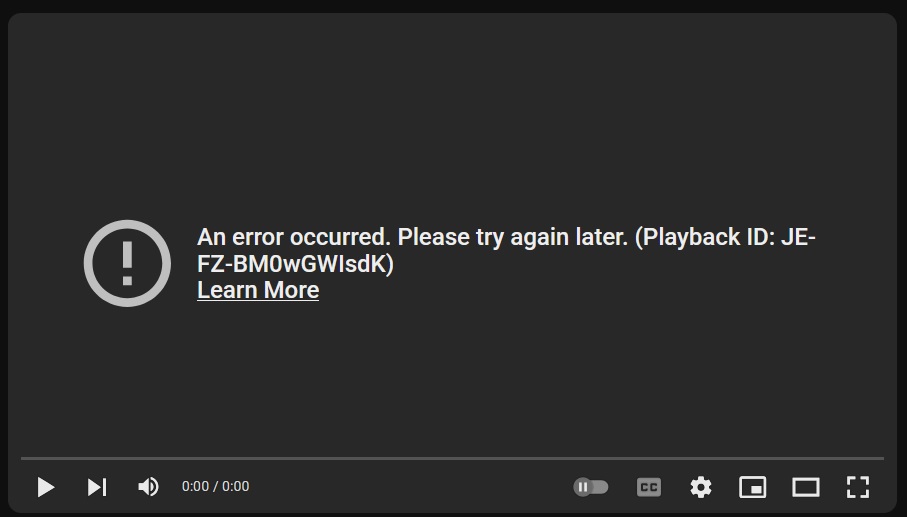Screen dimensions: 907x517
Task: Click the empty dark video area above error
Action: (452, 116)
